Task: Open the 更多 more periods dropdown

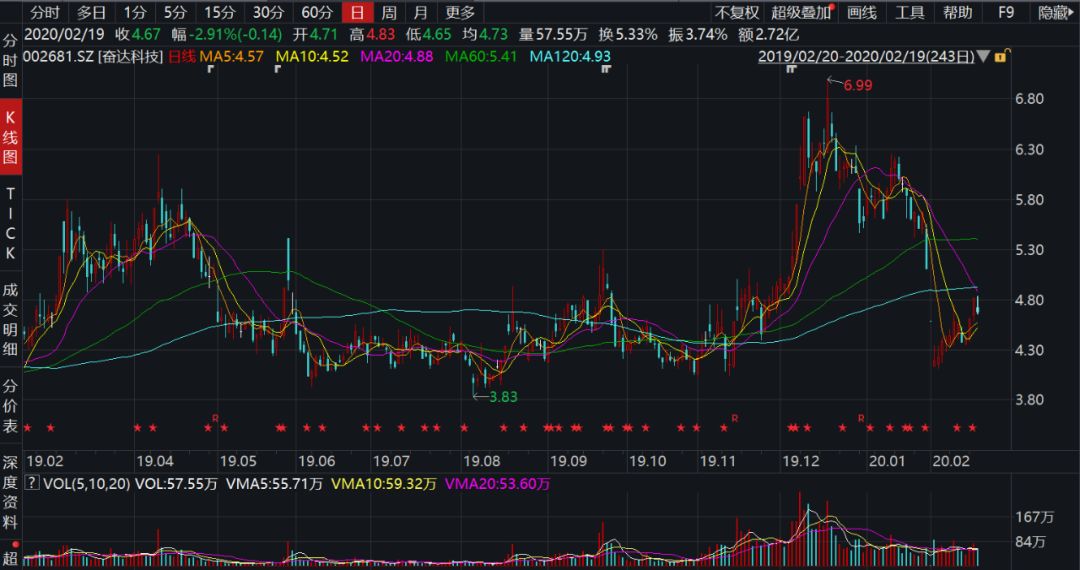Action: coord(460,13)
